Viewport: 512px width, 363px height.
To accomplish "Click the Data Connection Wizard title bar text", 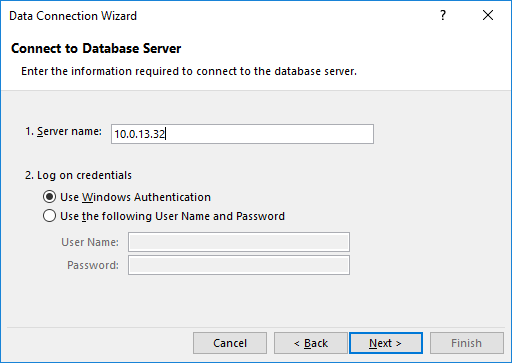I will 73,16.
